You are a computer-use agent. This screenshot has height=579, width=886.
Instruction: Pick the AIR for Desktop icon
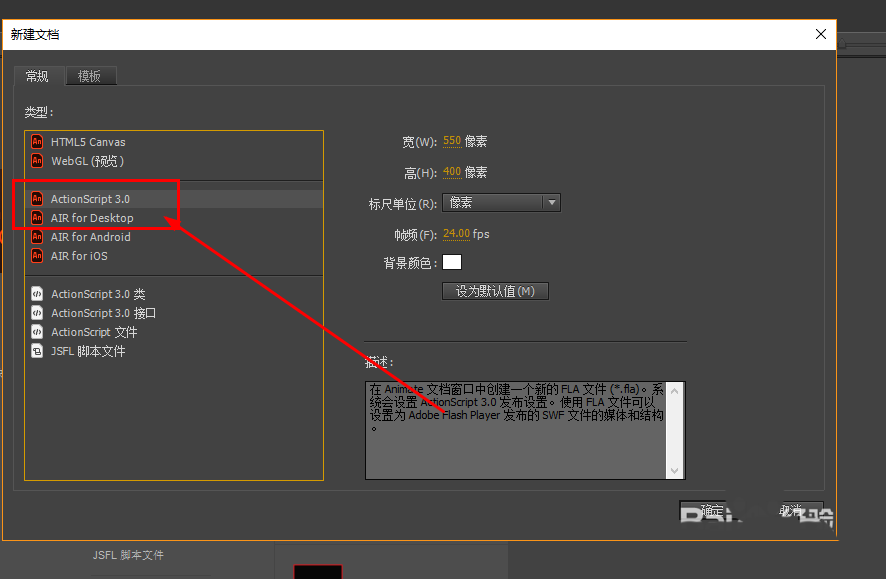(x=37, y=217)
